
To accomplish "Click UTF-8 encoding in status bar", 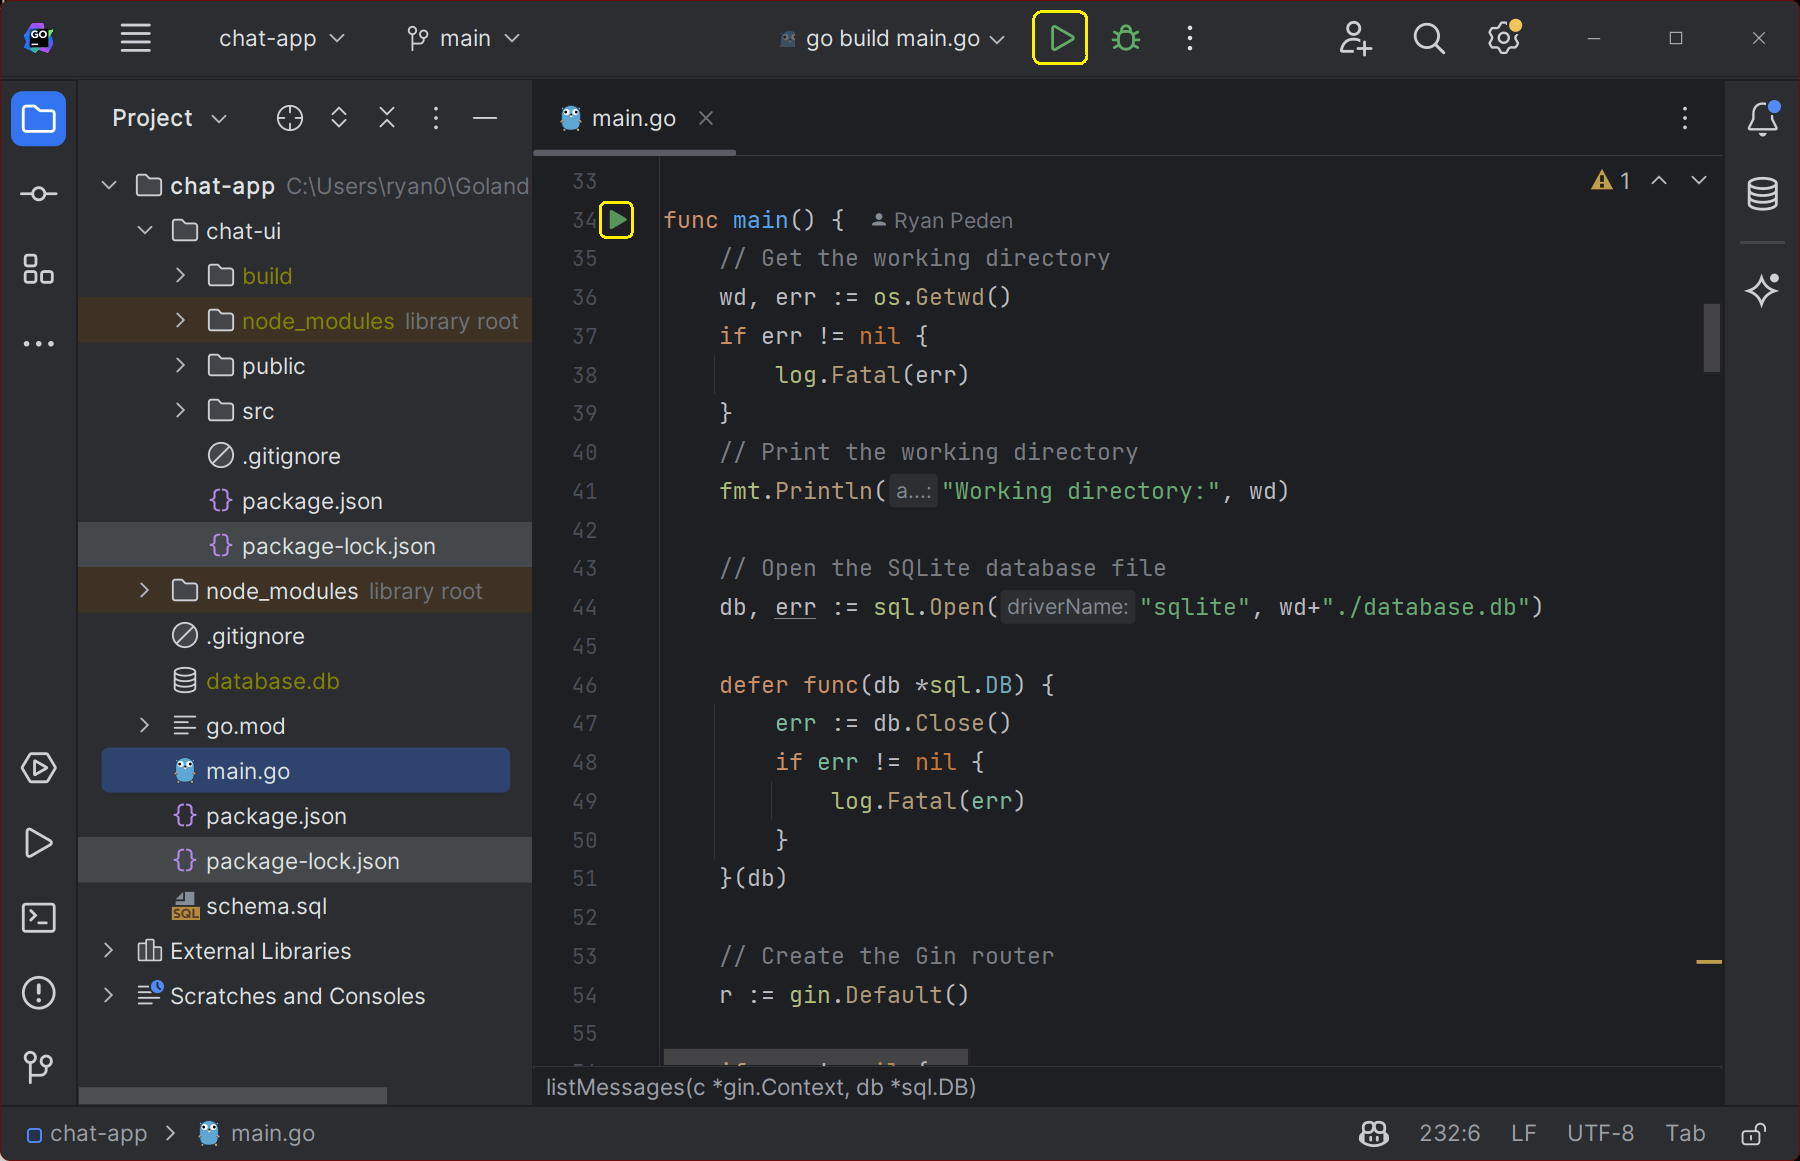I will [1599, 1133].
